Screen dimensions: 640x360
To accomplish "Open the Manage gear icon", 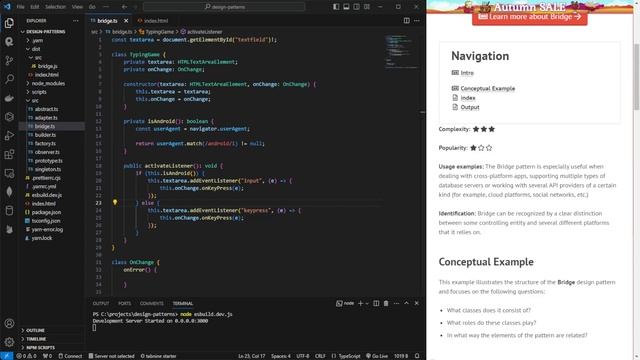I will (x=9, y=342).
